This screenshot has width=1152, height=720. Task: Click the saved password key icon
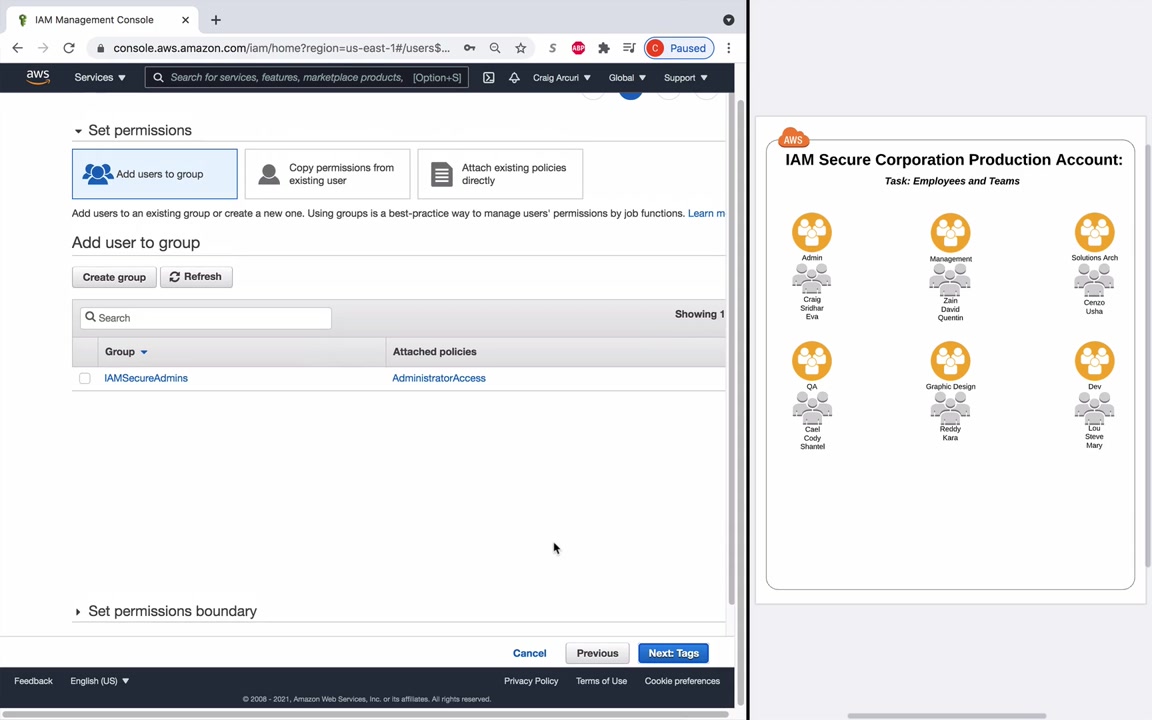pyautogui.click(x=469, y=48)
